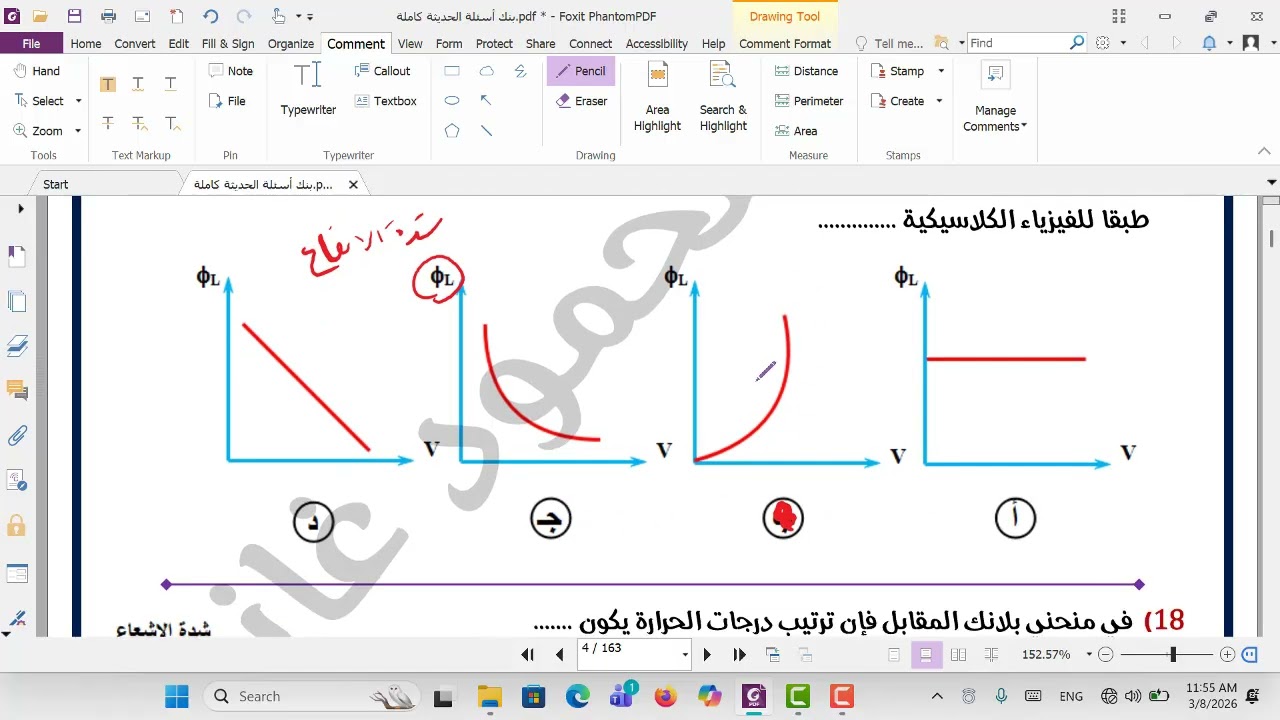Screen dimensions: 1280x720
Task: Choose the Oval drawing shape
Action: tap(452, 101)
